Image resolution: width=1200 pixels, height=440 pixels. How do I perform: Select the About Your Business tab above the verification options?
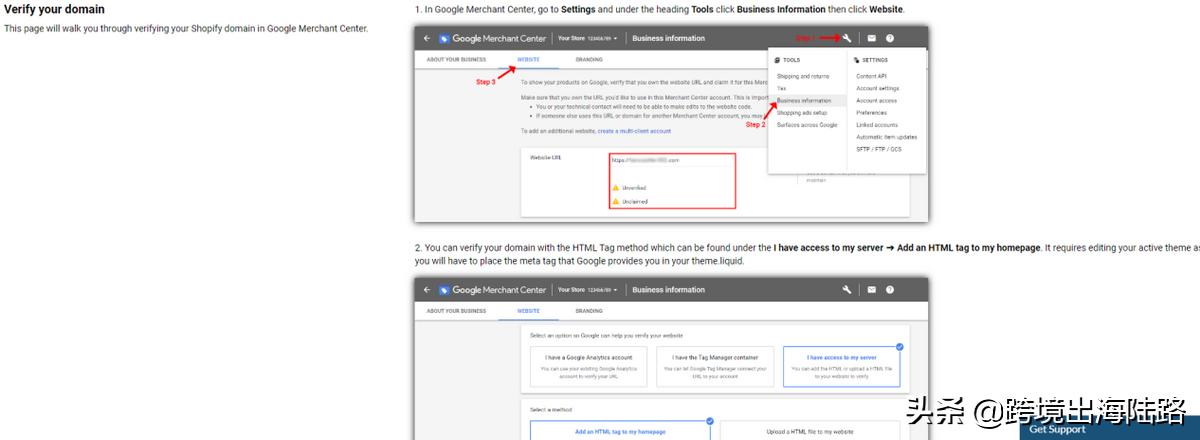tap(457, 311)
